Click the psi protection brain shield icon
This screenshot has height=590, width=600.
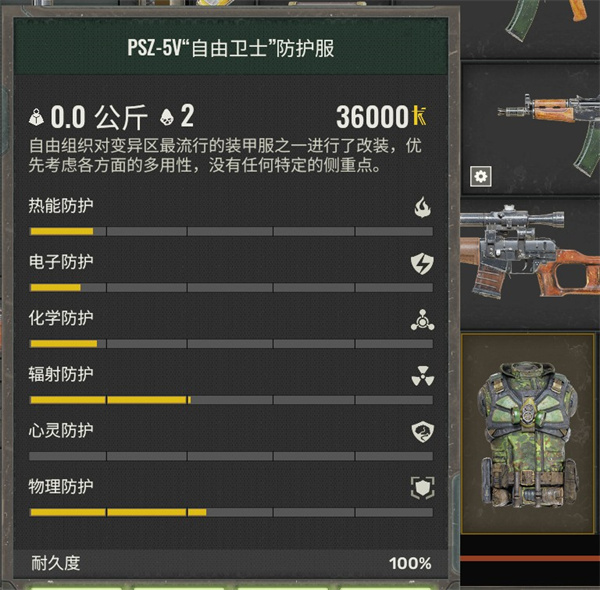pos(422,432)
